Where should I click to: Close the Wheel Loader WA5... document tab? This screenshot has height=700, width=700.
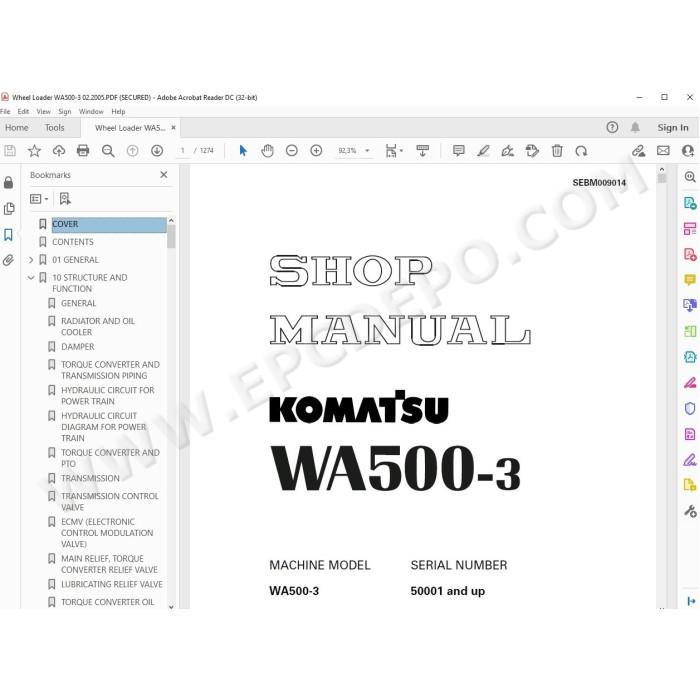[x=173, y=128]
